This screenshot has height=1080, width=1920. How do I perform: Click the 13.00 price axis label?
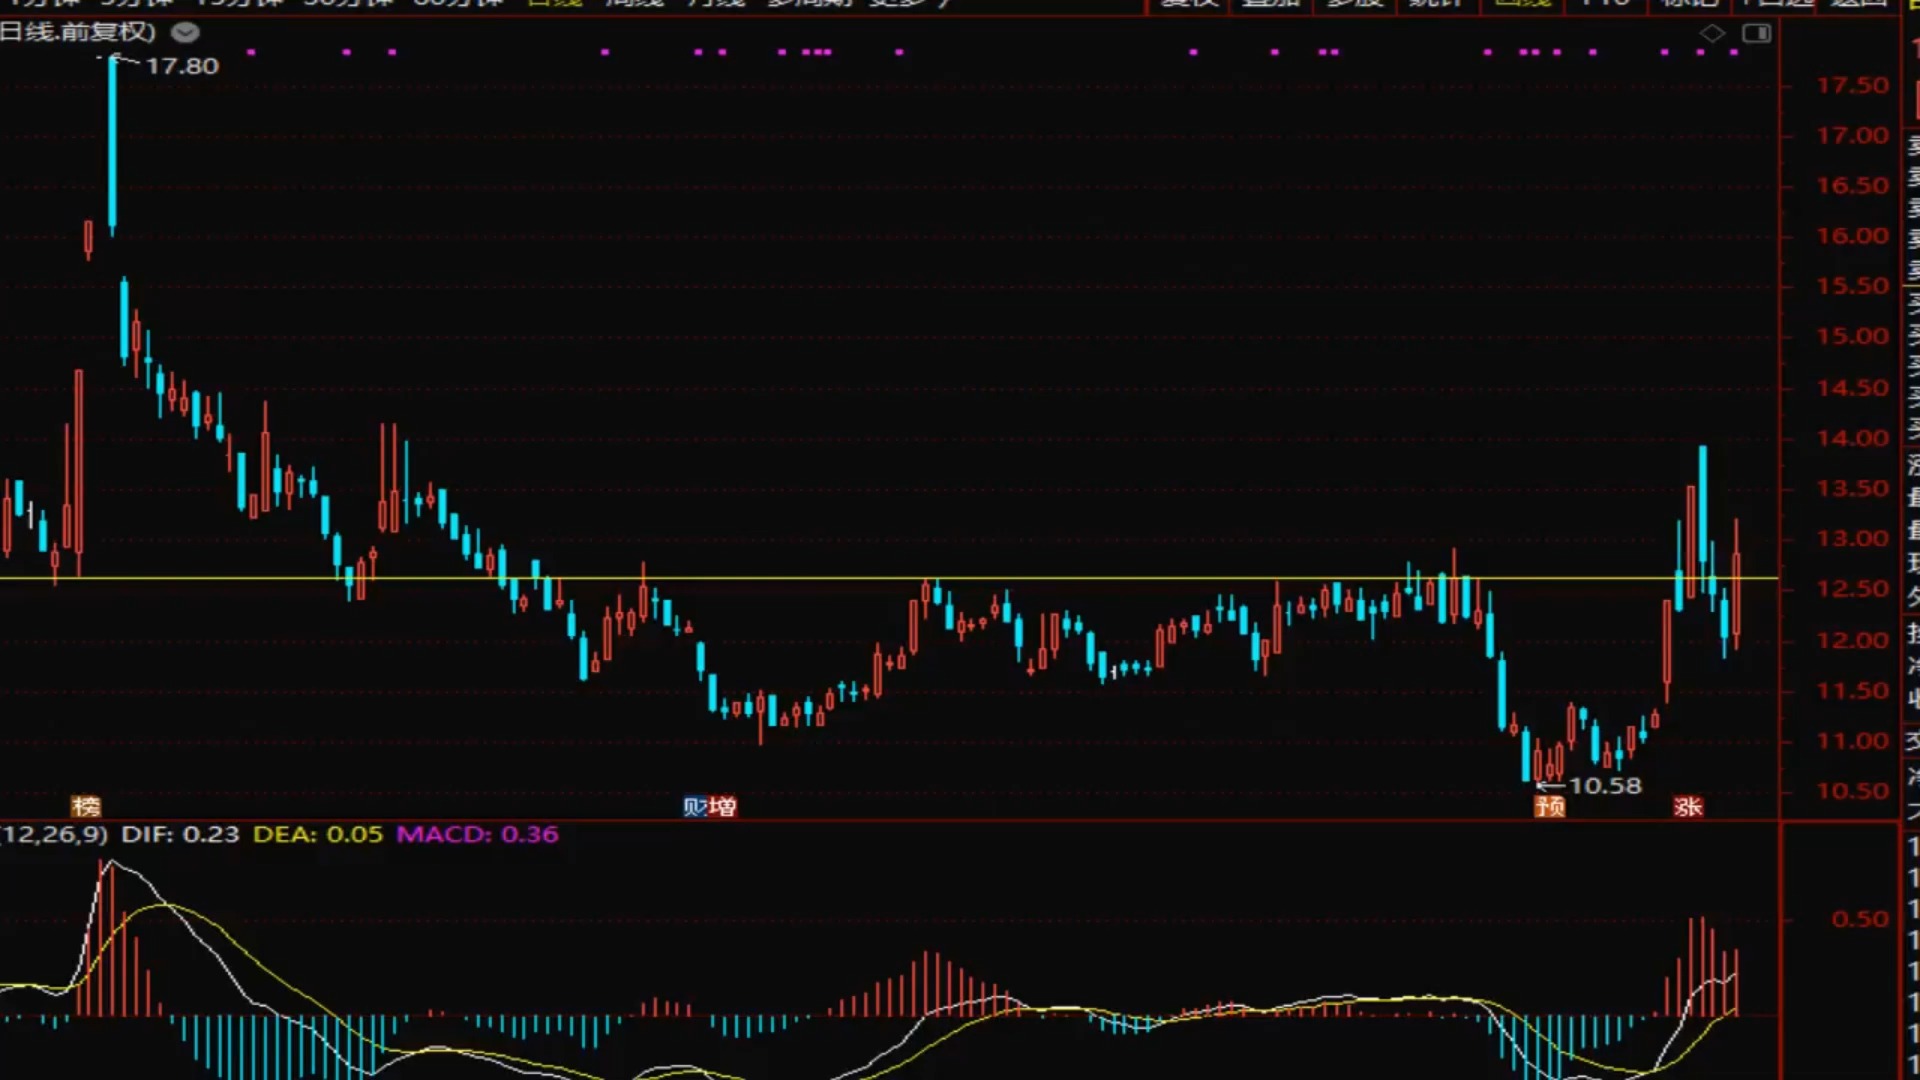coord(1852,539)
